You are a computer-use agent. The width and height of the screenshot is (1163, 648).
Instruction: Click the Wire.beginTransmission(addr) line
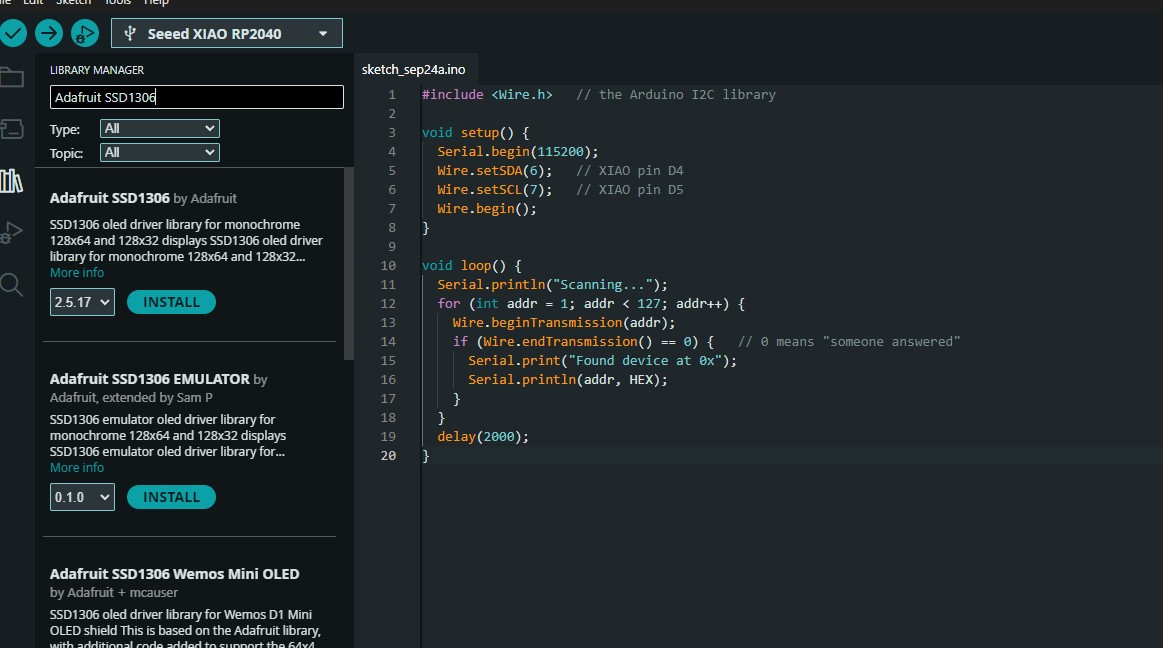(x=564, y=323)
